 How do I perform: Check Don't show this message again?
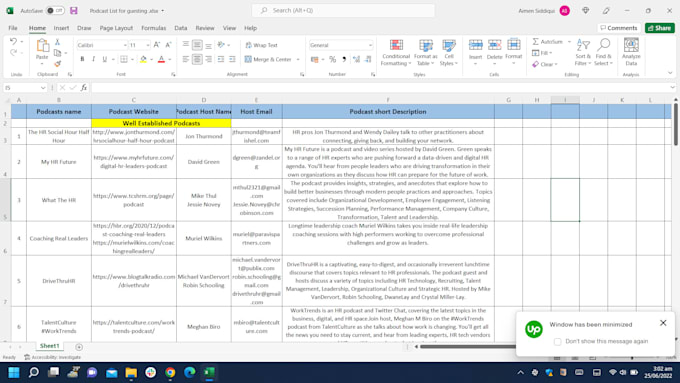[557, 342]
